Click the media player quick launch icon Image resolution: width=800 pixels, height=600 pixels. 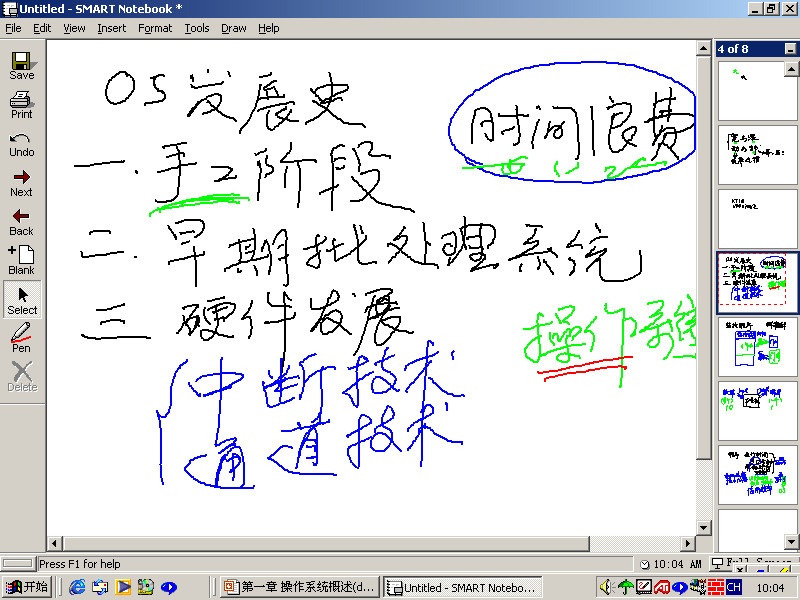pos(123,587)
